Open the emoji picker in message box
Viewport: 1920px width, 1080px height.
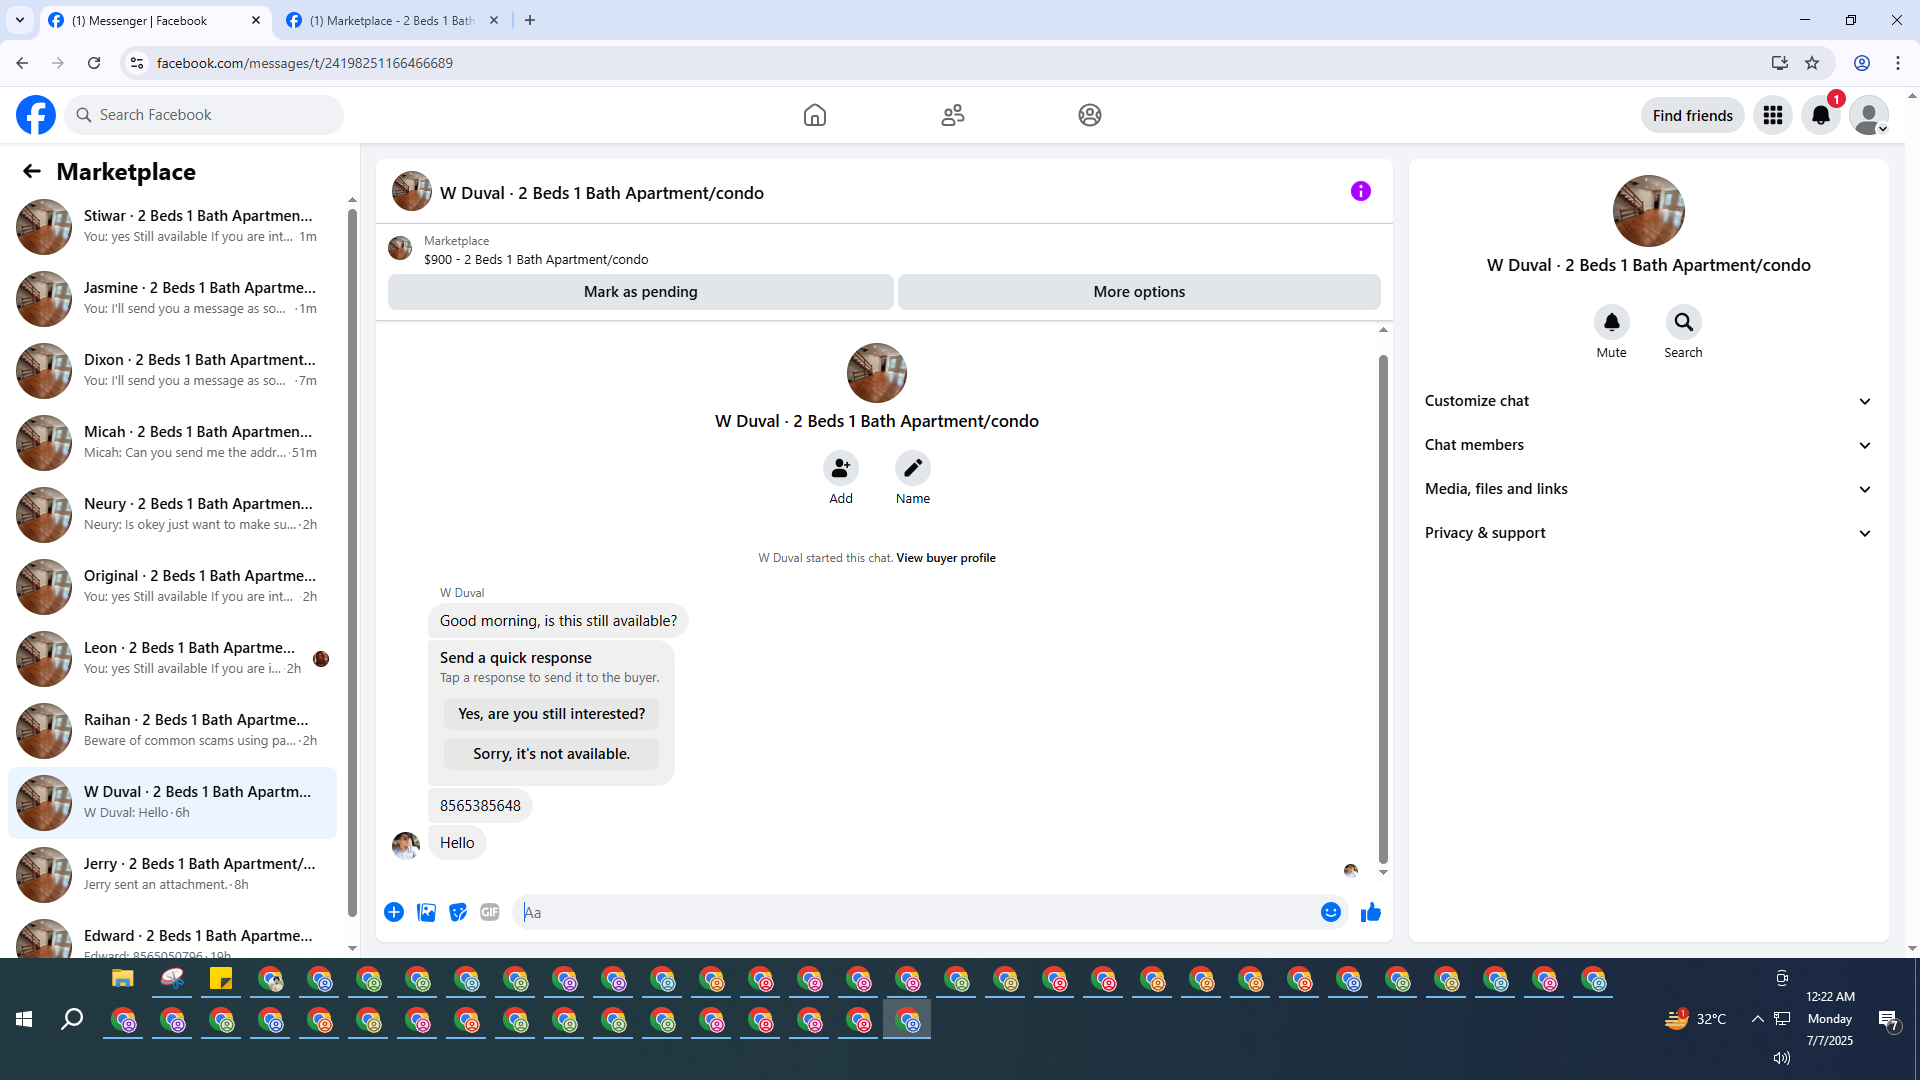point(1330,912)
